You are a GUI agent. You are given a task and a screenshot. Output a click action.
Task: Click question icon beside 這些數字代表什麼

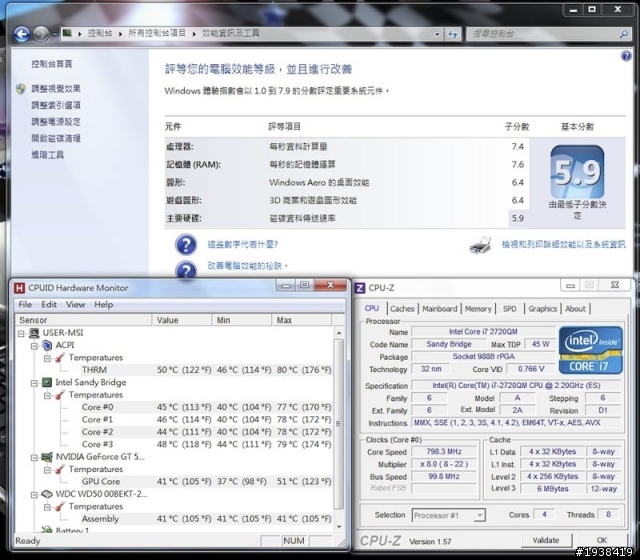tap(186, 244)
